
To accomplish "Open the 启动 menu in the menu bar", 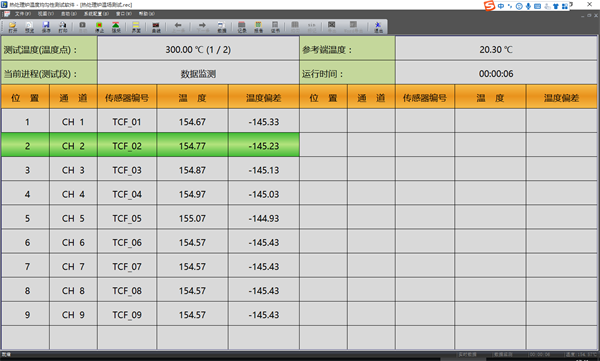I will point(69,14).
